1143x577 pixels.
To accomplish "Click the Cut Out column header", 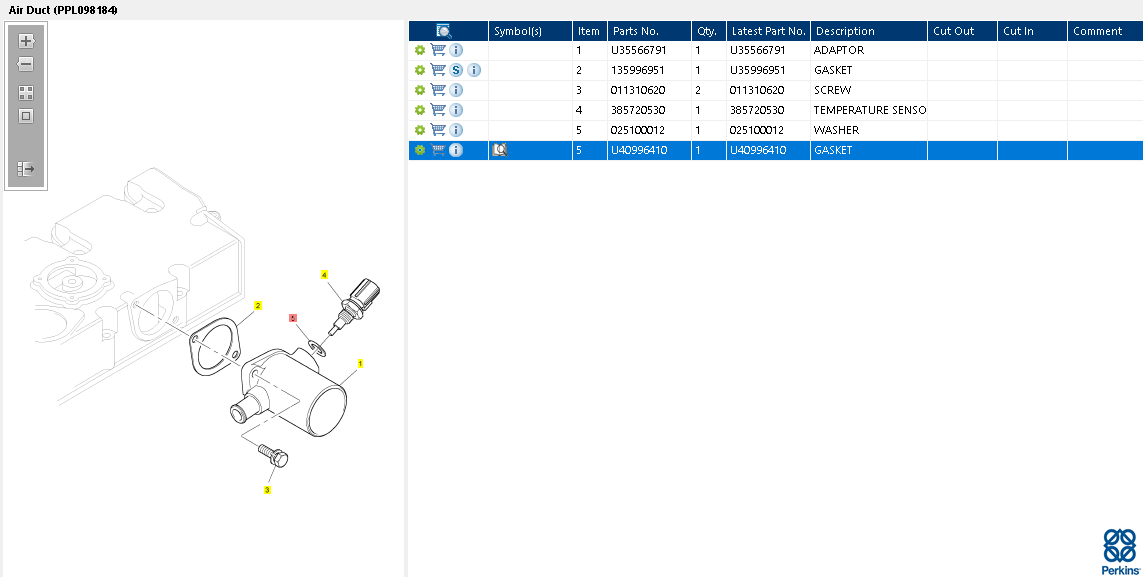I will (x=962, y=31).
